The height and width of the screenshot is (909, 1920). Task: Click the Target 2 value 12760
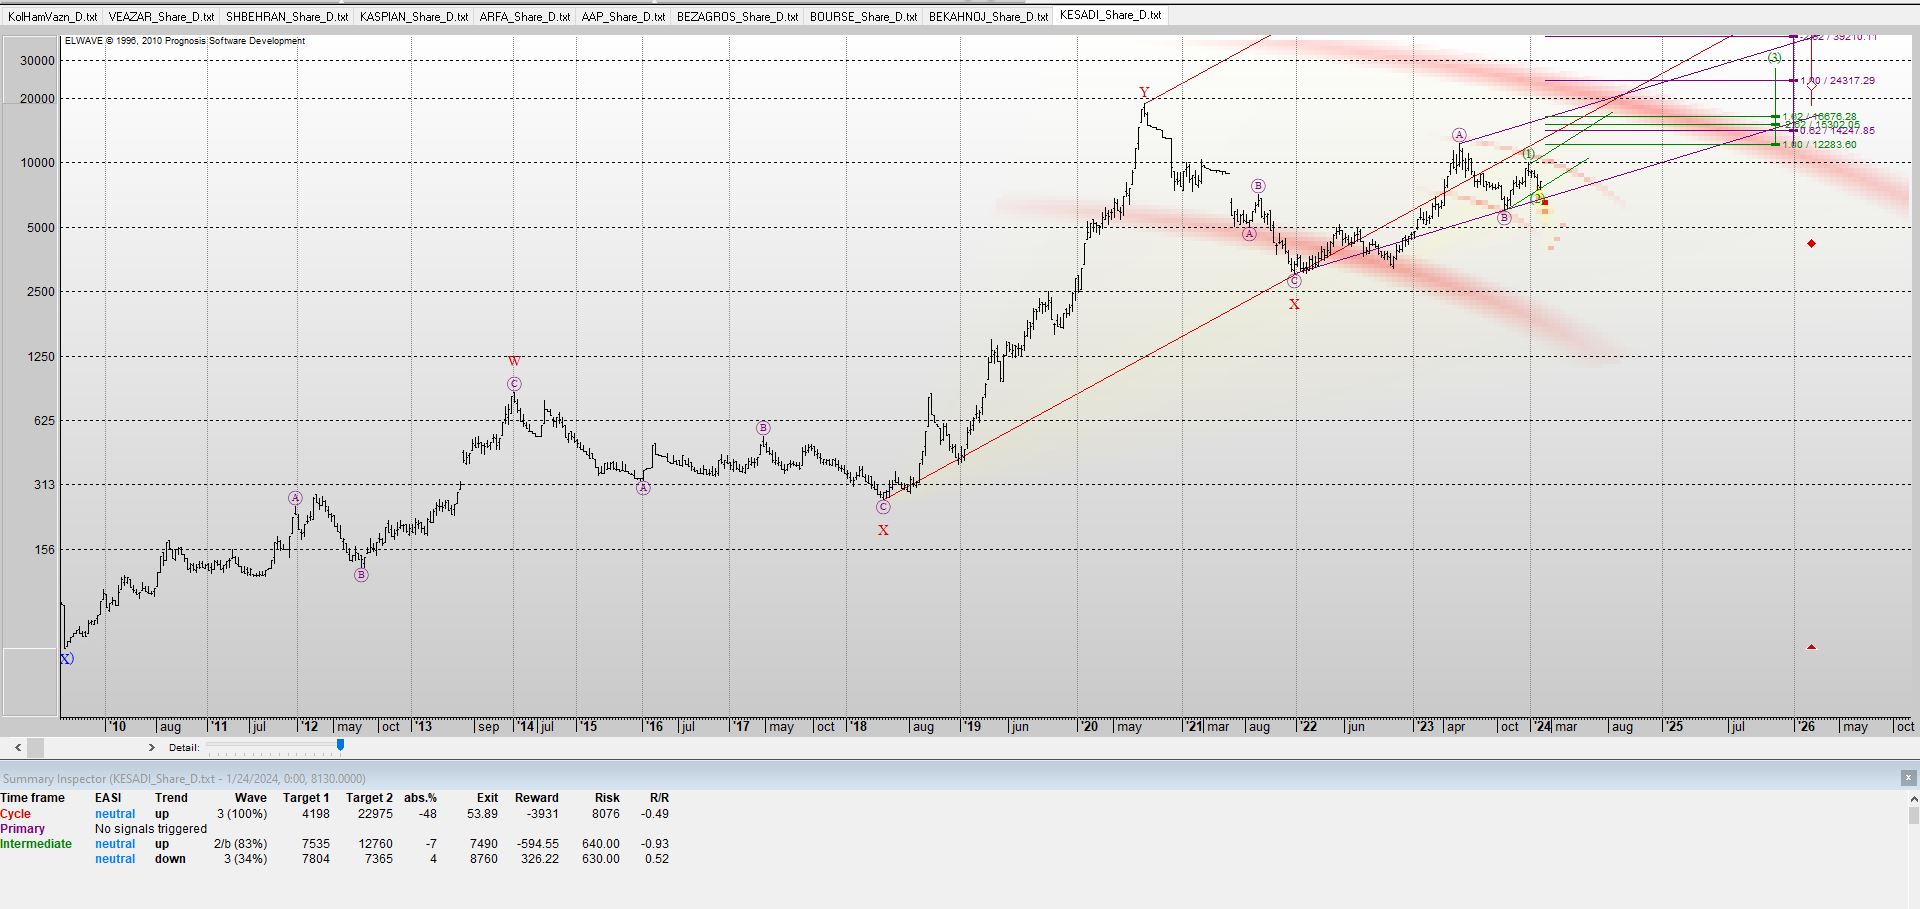point(376,844)
